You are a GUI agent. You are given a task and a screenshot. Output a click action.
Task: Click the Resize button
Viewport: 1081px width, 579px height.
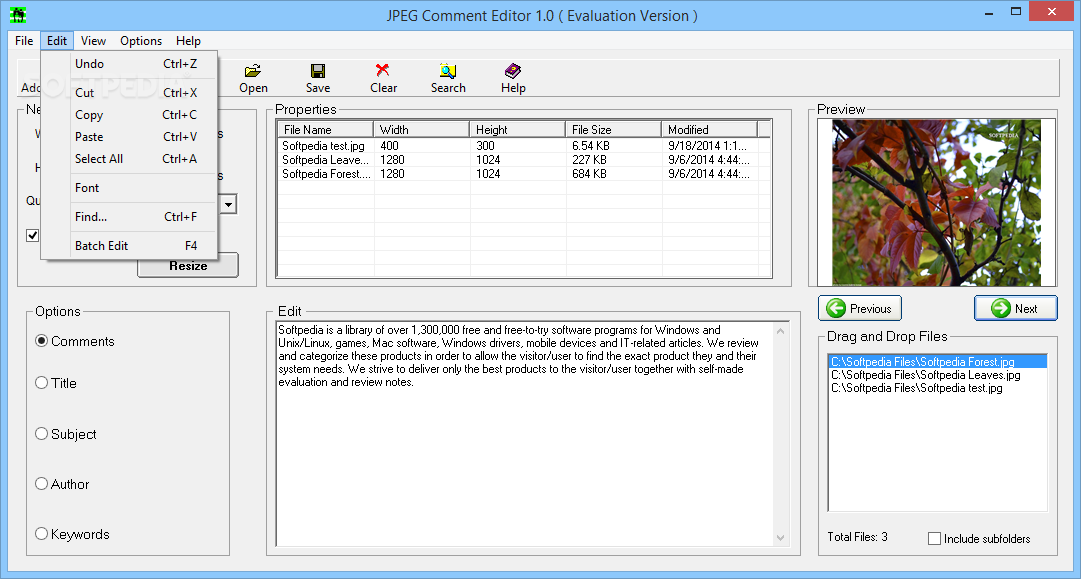pyautogui.click(x=188, y=265)
